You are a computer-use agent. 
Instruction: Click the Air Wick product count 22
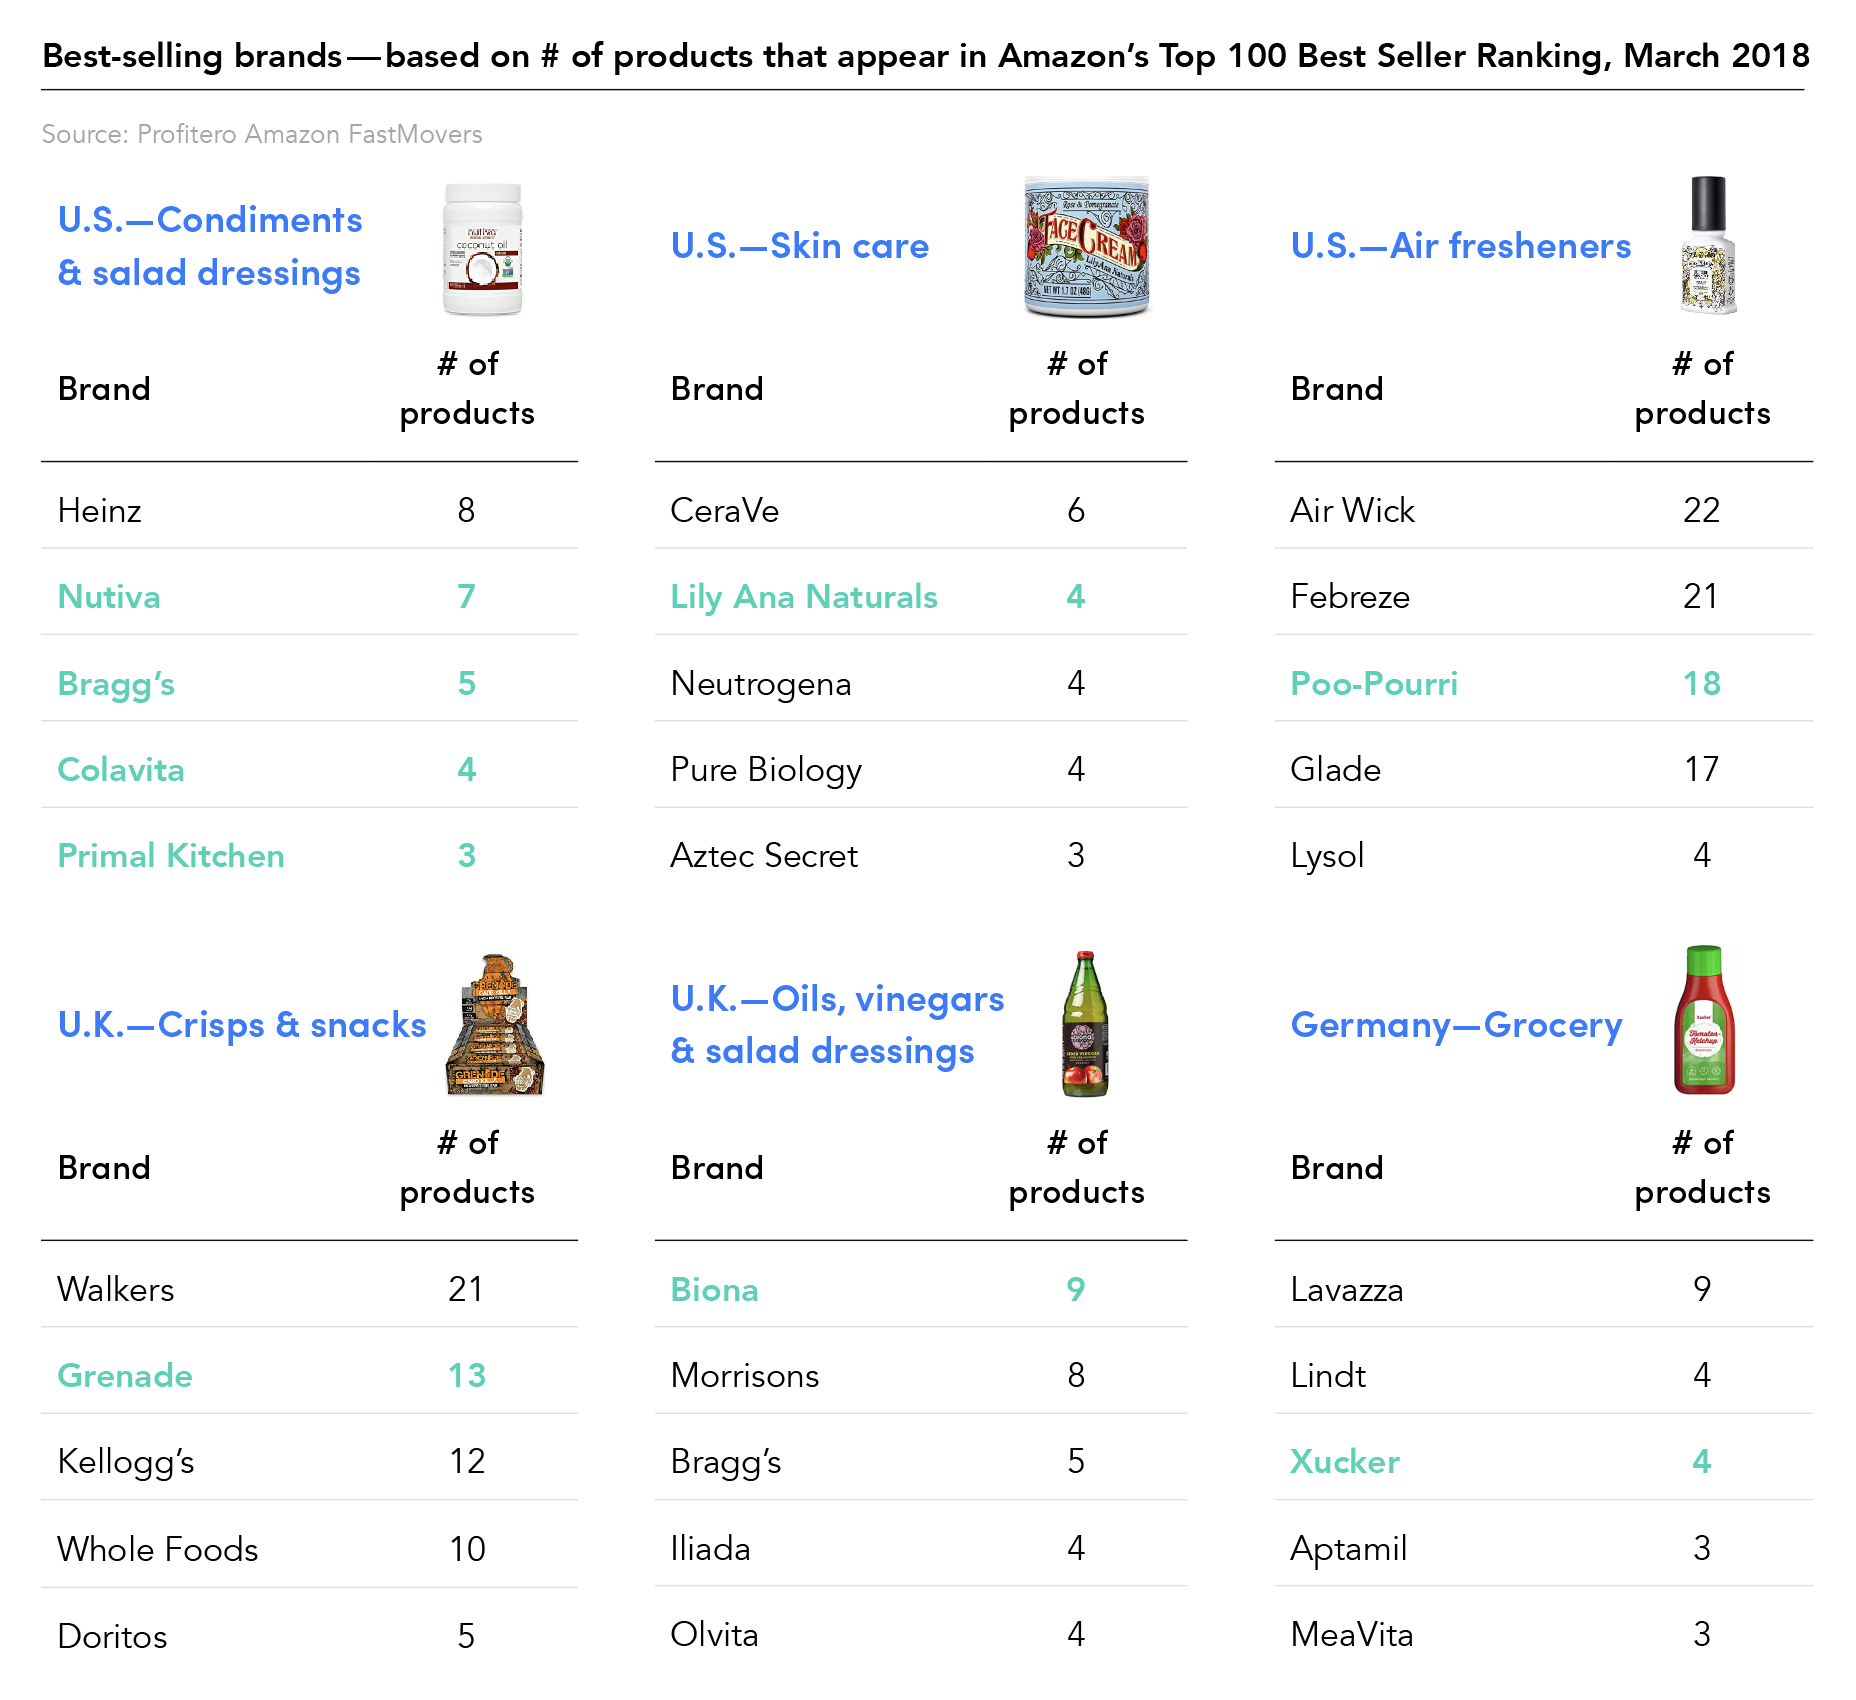pyautogui.click(x=1701, y=511)
